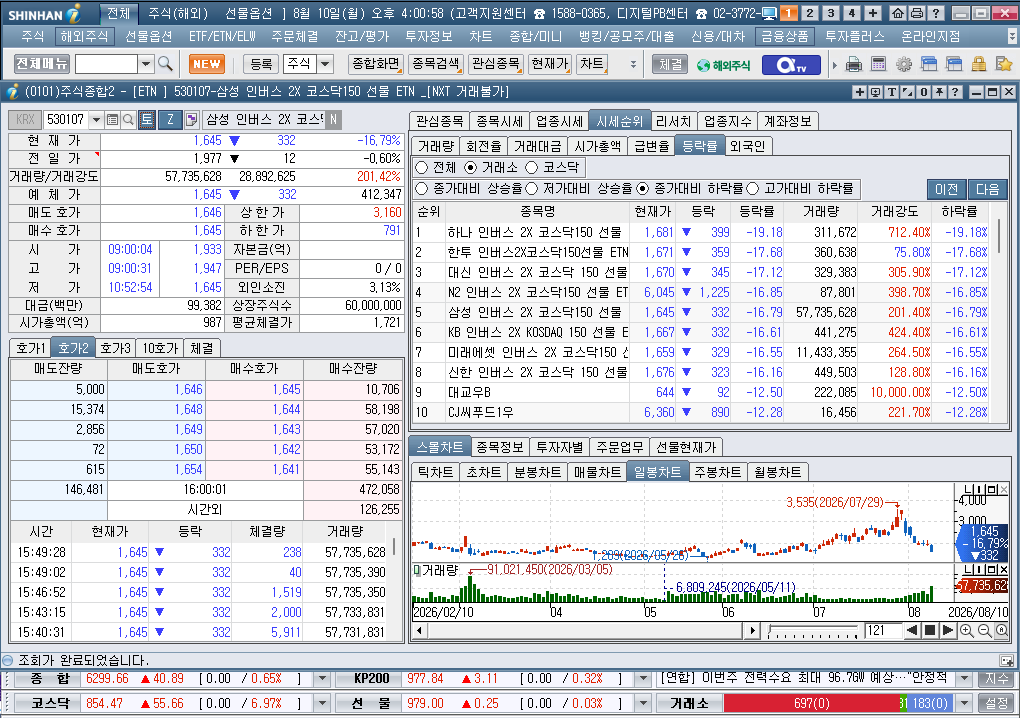Click the gray tile-windows icon before the padlock

[954, 64]
